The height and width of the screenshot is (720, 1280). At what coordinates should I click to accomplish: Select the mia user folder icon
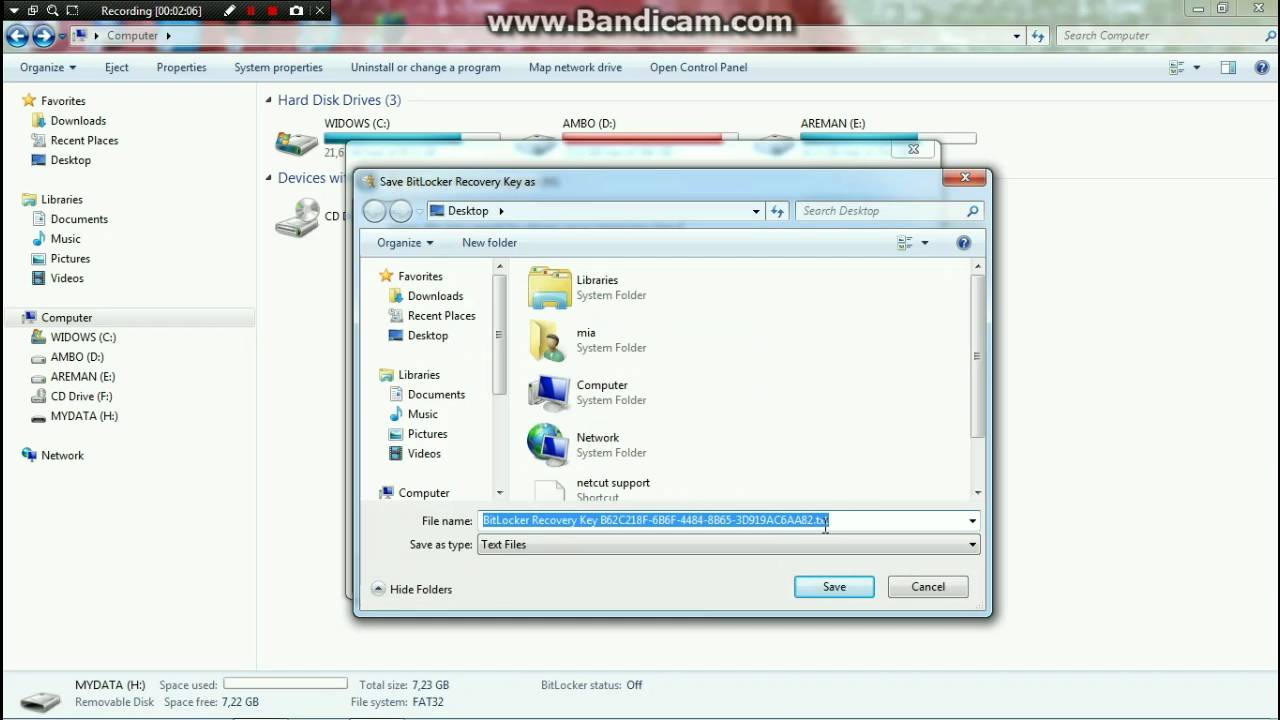(549, 340)
